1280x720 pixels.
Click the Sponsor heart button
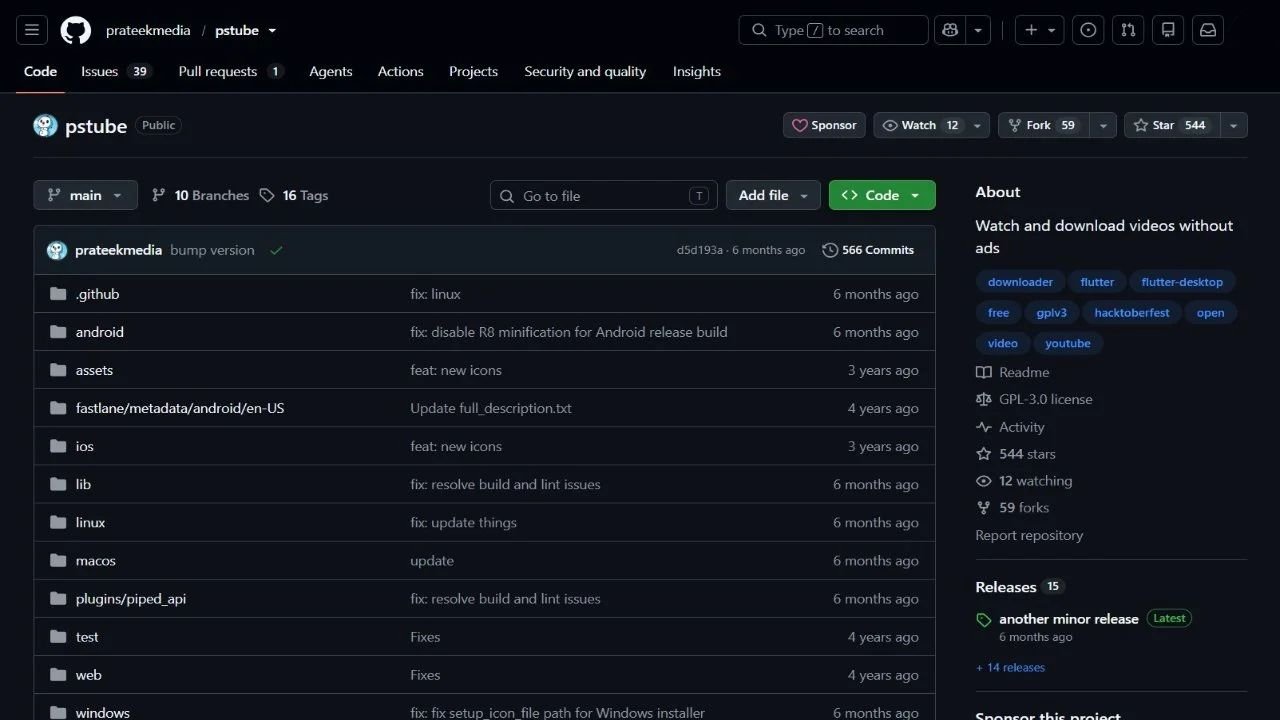(824, 125)
